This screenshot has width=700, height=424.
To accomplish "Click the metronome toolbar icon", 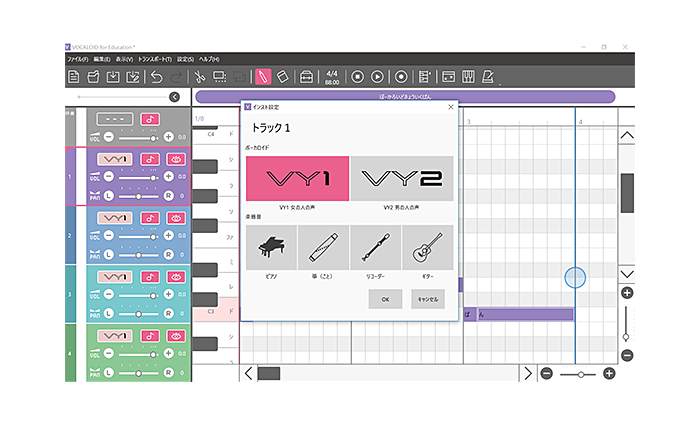I will [488, 77].
